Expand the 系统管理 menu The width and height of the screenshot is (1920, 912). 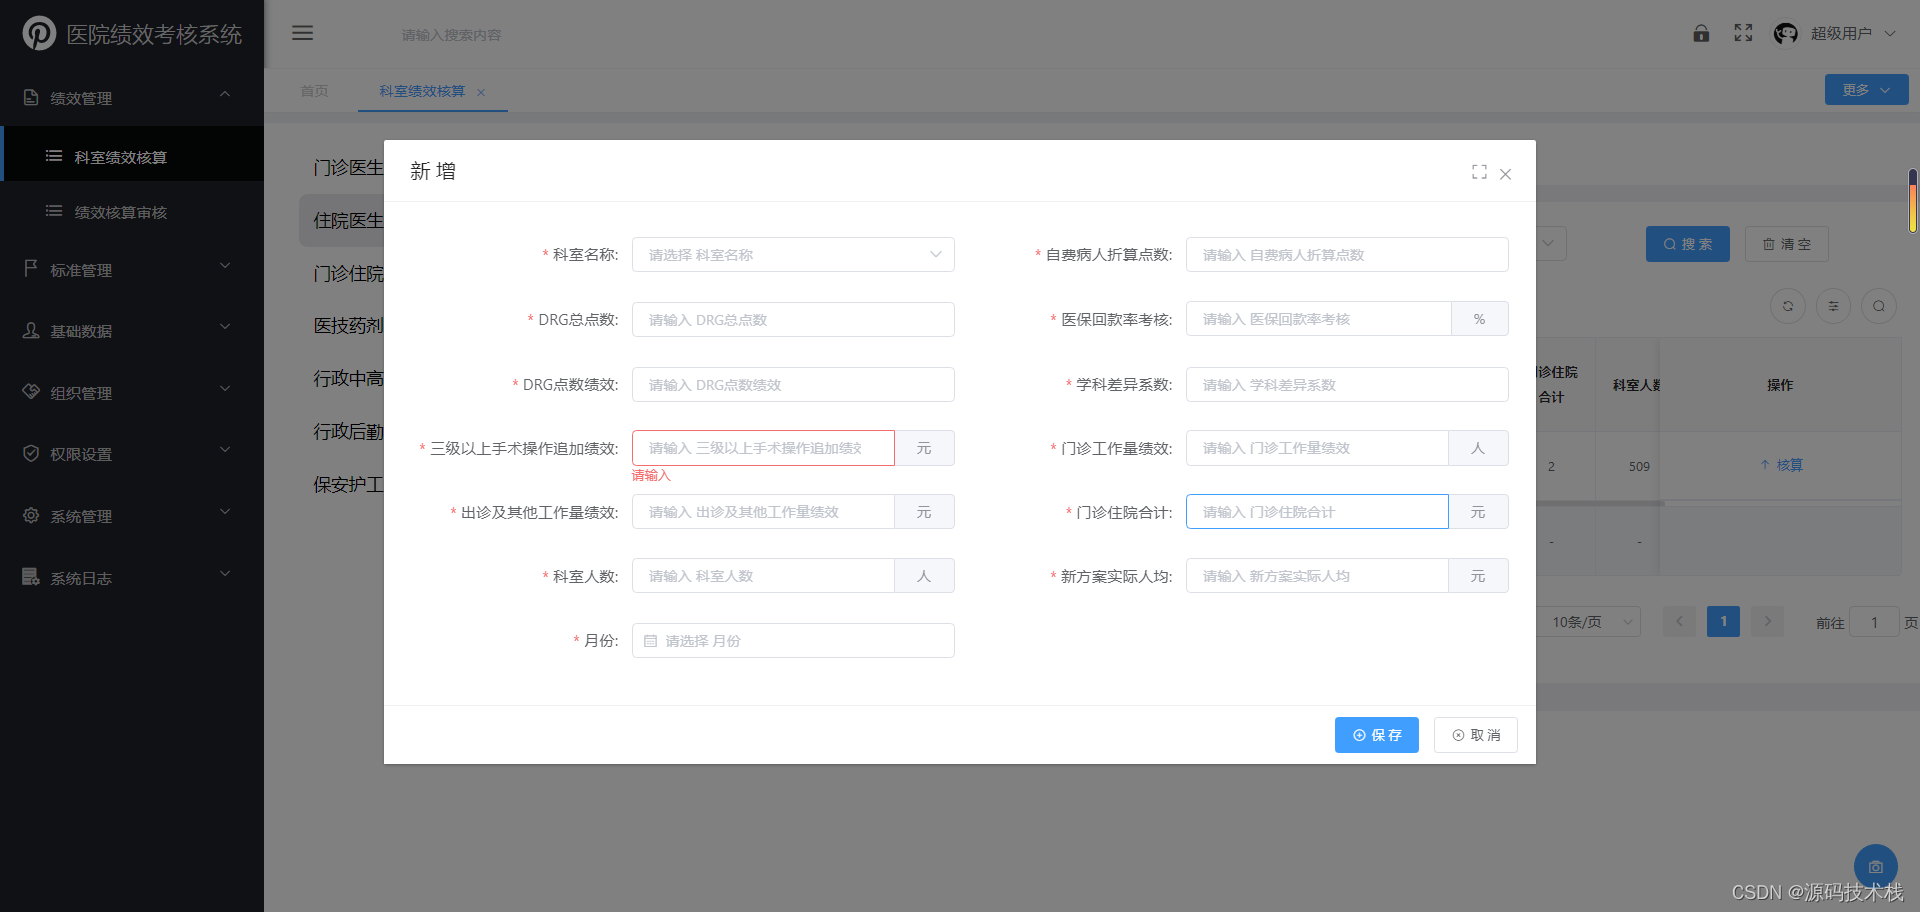[225, 513]
